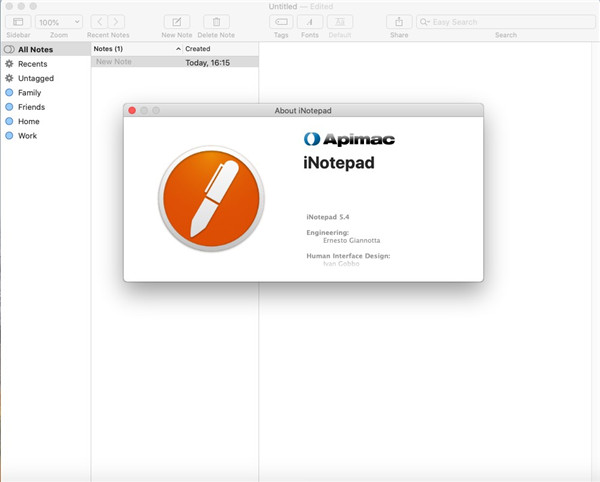
Task: Go to next recent note arrow
Action: pos(117,21)
